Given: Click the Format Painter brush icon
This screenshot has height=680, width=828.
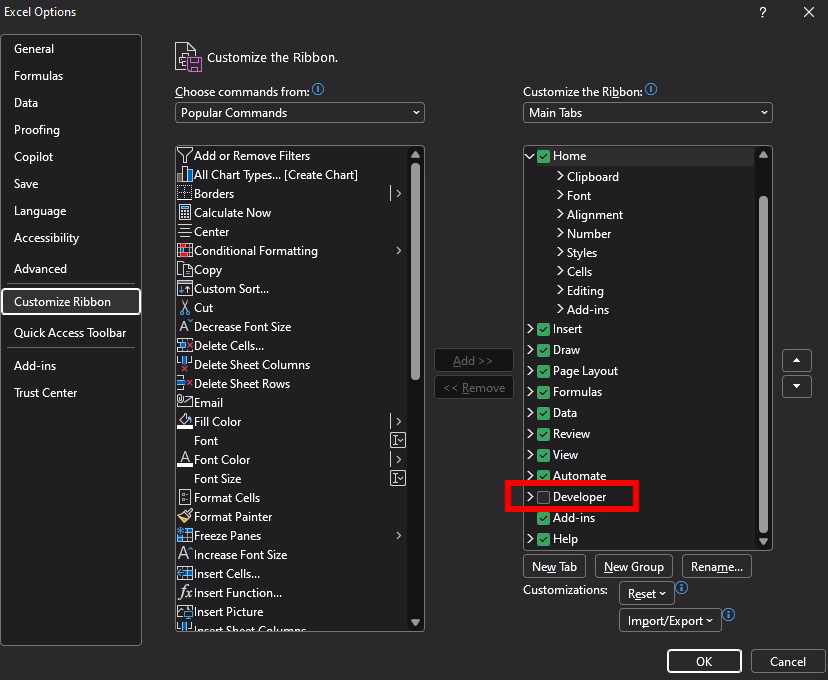Looking at the screenshot, I should 184,516.
